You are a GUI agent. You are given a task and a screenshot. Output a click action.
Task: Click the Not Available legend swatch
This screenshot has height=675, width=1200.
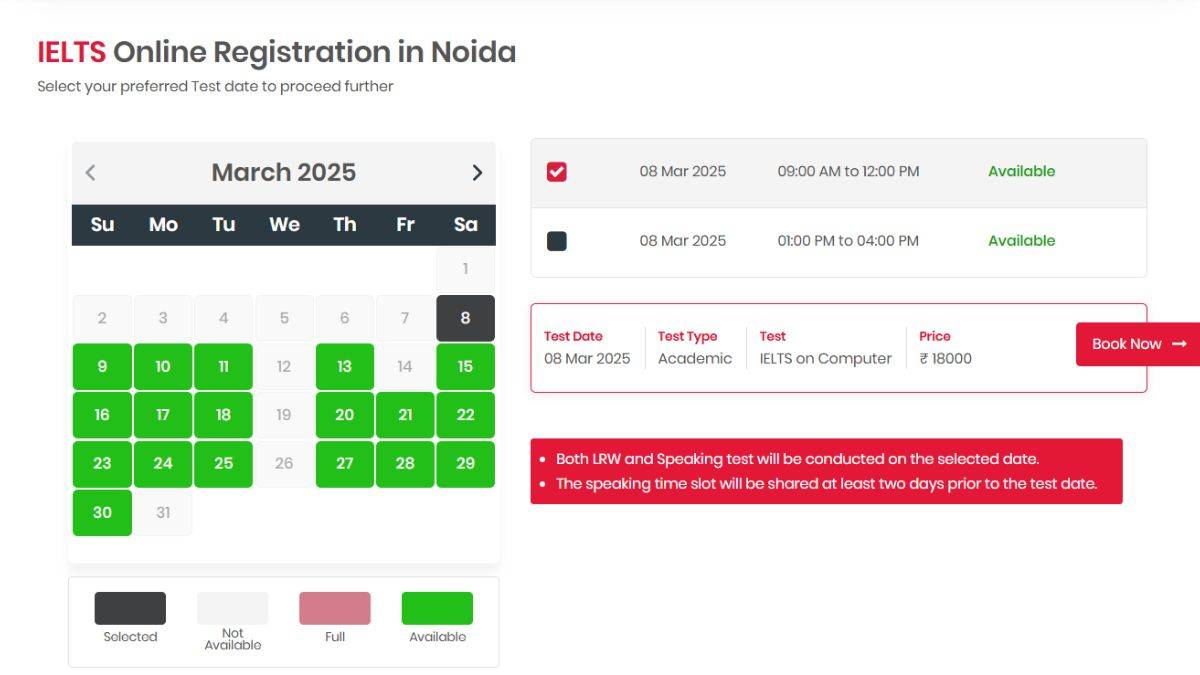tap(232, 607)
